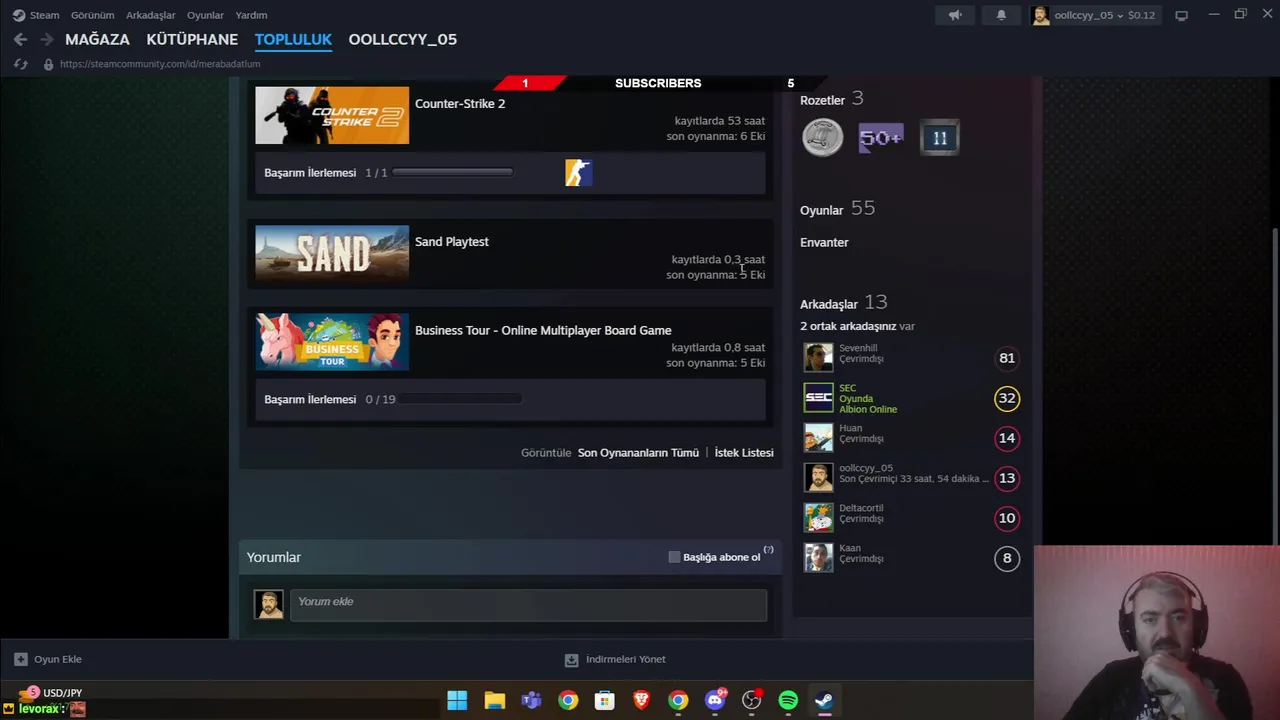Go forward with the right arrow button

click(46, 39)
